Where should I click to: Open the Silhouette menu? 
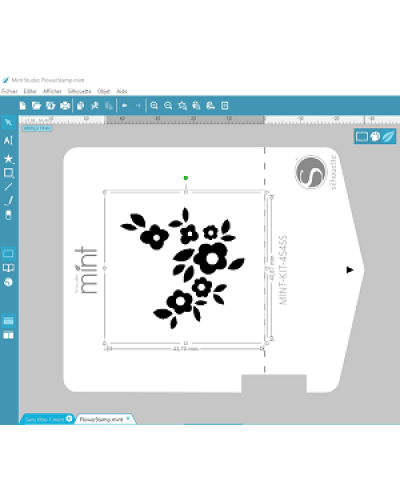click(x=79, y=91)
